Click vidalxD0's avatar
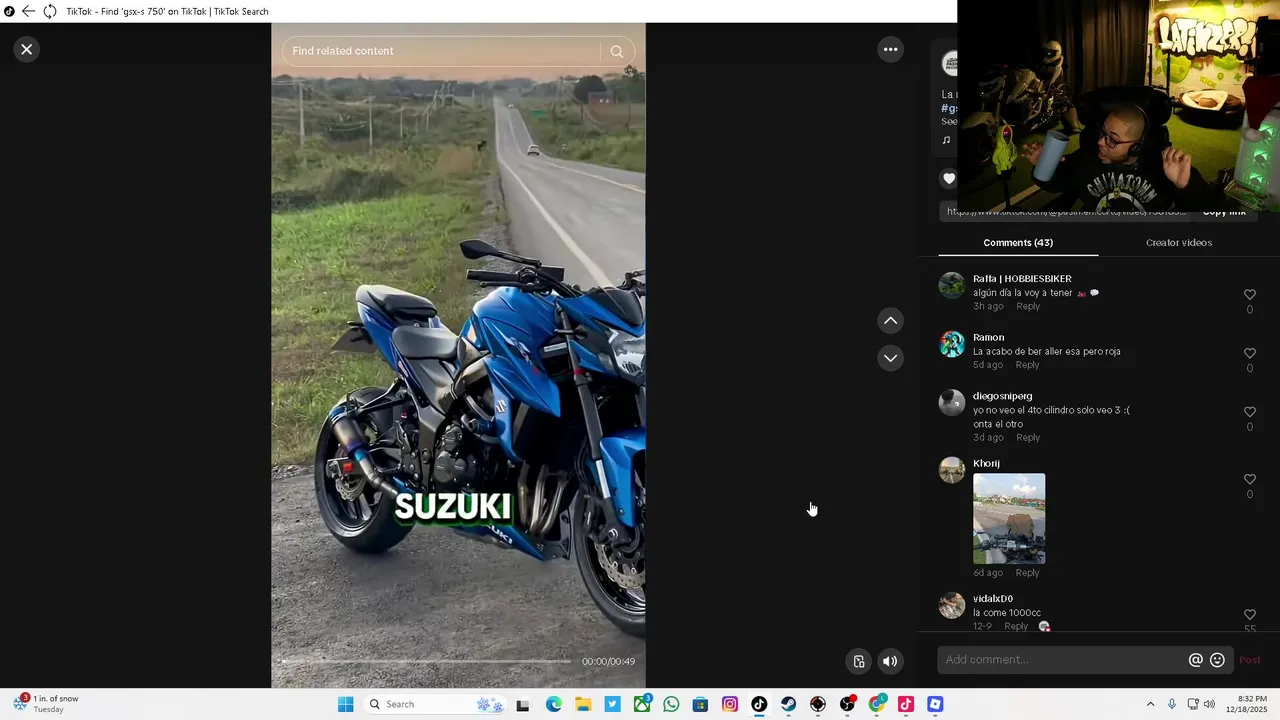1280x720 pixels. tap(952, 605)
